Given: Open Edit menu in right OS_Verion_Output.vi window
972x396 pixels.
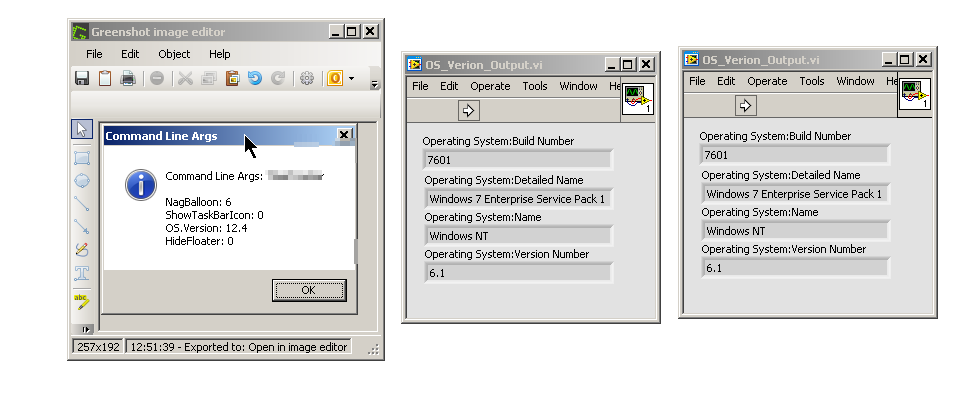Looking at the screenshot, I should tap(726, 81).
